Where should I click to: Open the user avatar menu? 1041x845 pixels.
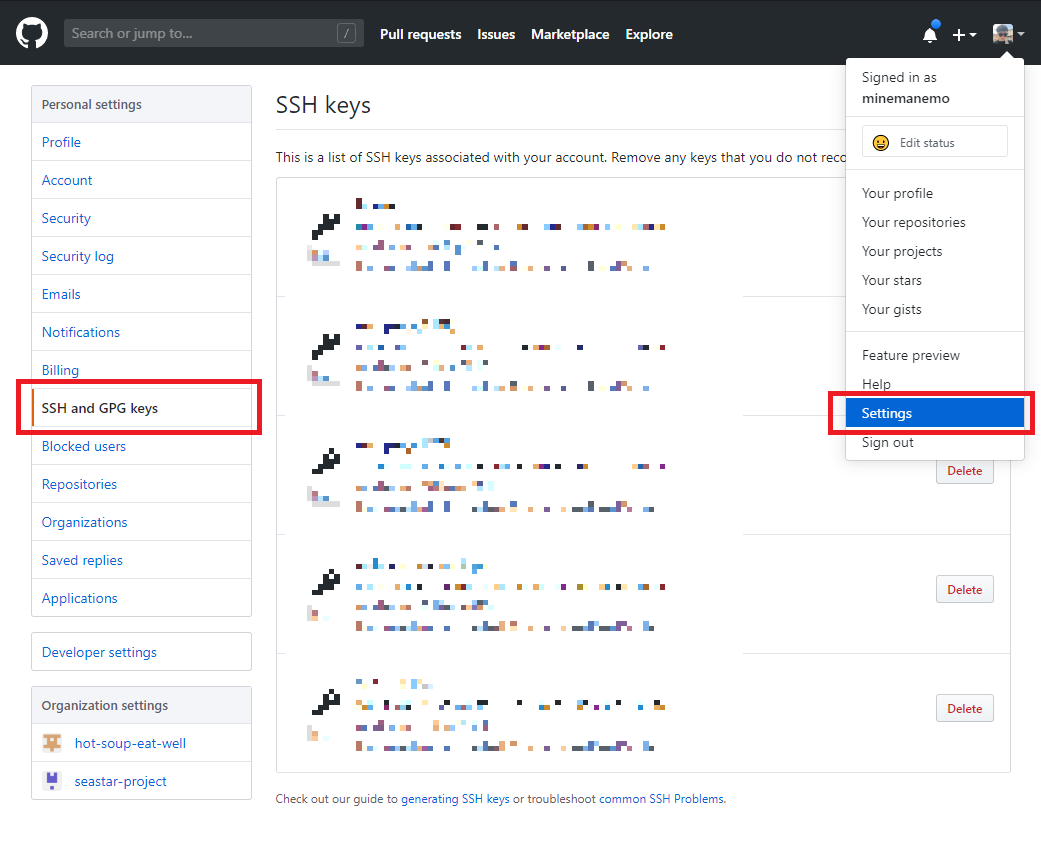1008,33
